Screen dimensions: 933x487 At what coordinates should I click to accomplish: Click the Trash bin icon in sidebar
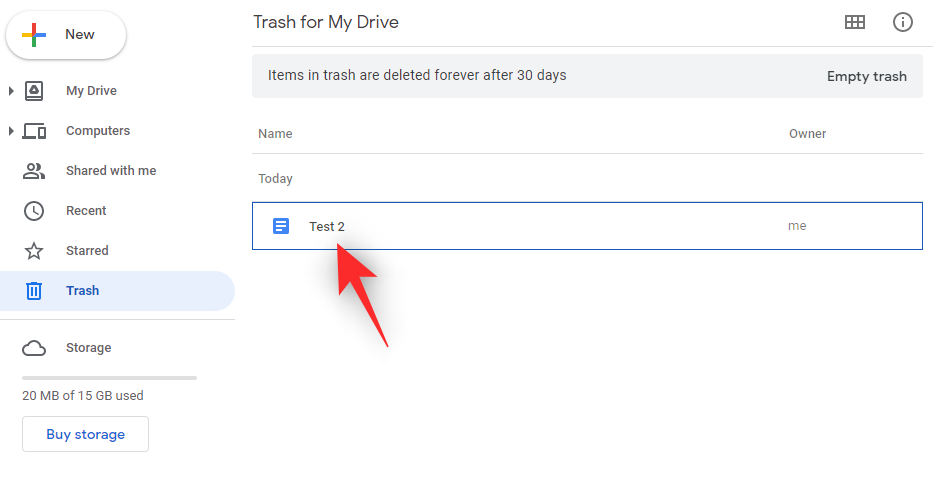pos(34,291)
